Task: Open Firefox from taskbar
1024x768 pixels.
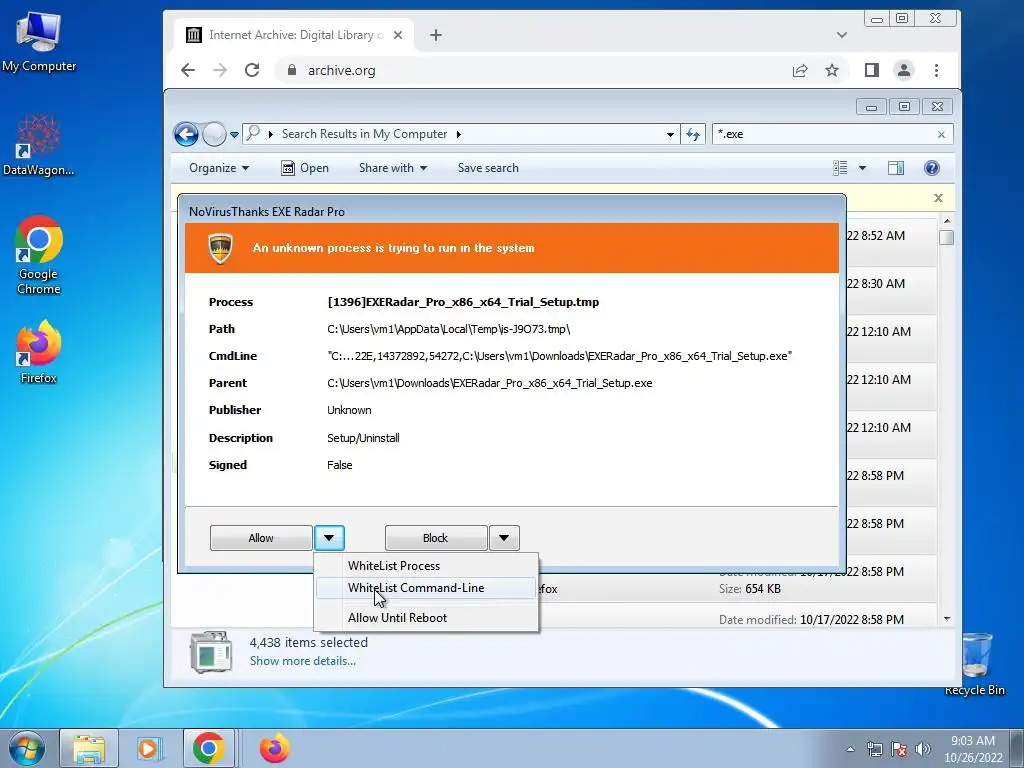Action: pos(274,748)
